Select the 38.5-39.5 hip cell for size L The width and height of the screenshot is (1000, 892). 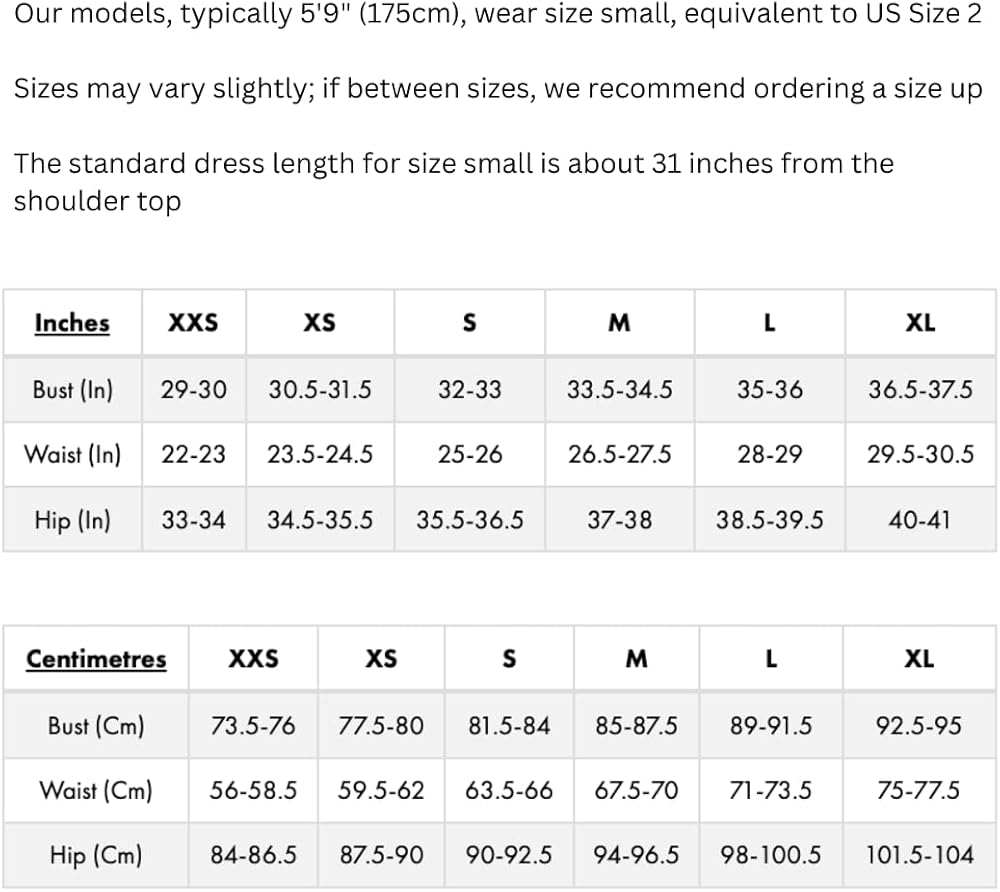point(769,520)
